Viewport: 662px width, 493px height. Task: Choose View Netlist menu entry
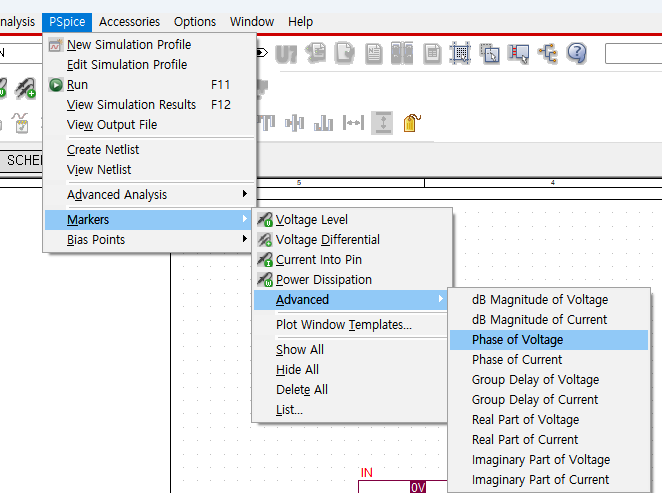[x=149, y=170]
